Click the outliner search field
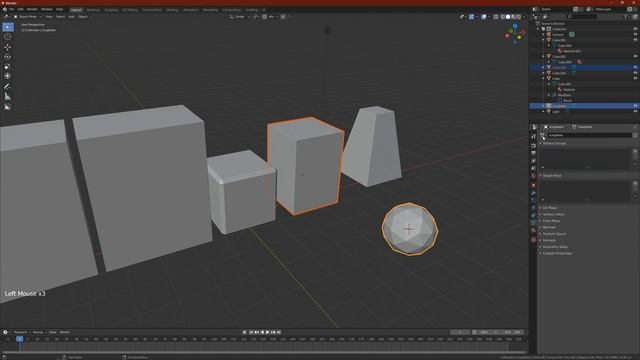Viewport: 640px width, 360px height. point(582,17)
